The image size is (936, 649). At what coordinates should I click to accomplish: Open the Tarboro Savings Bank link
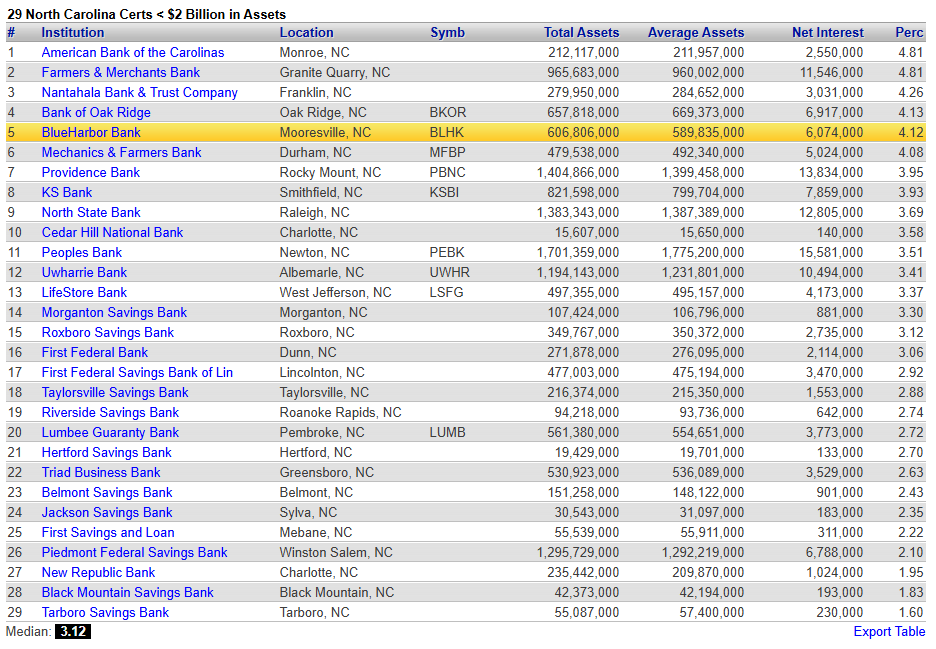(x=105, y=613)
